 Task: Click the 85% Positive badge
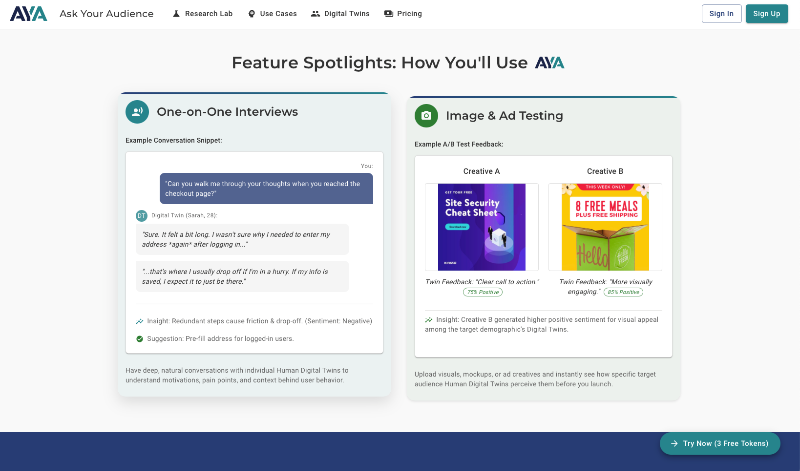click(622, 292)
